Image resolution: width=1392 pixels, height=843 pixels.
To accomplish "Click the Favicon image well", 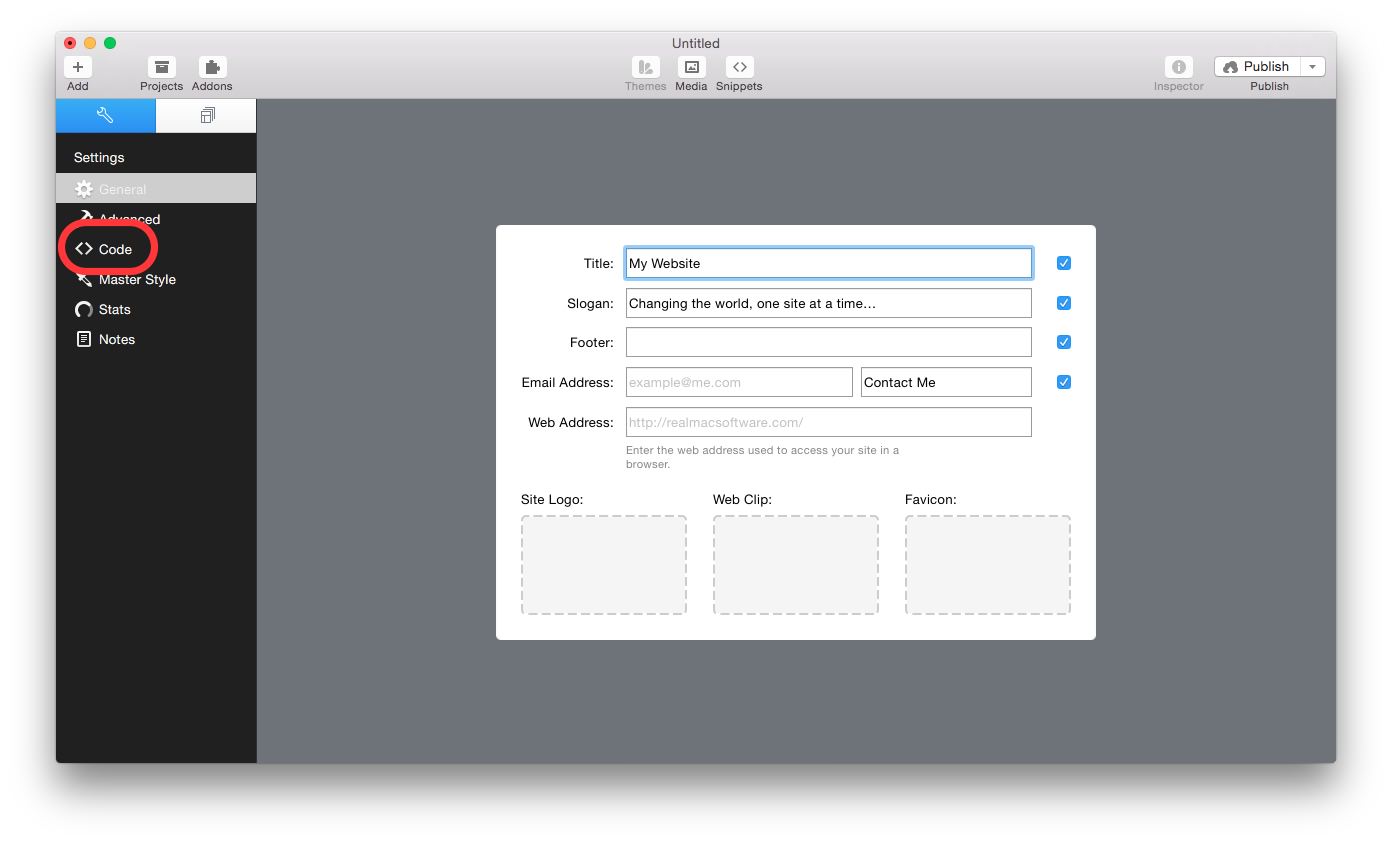I will coord(988,565).
